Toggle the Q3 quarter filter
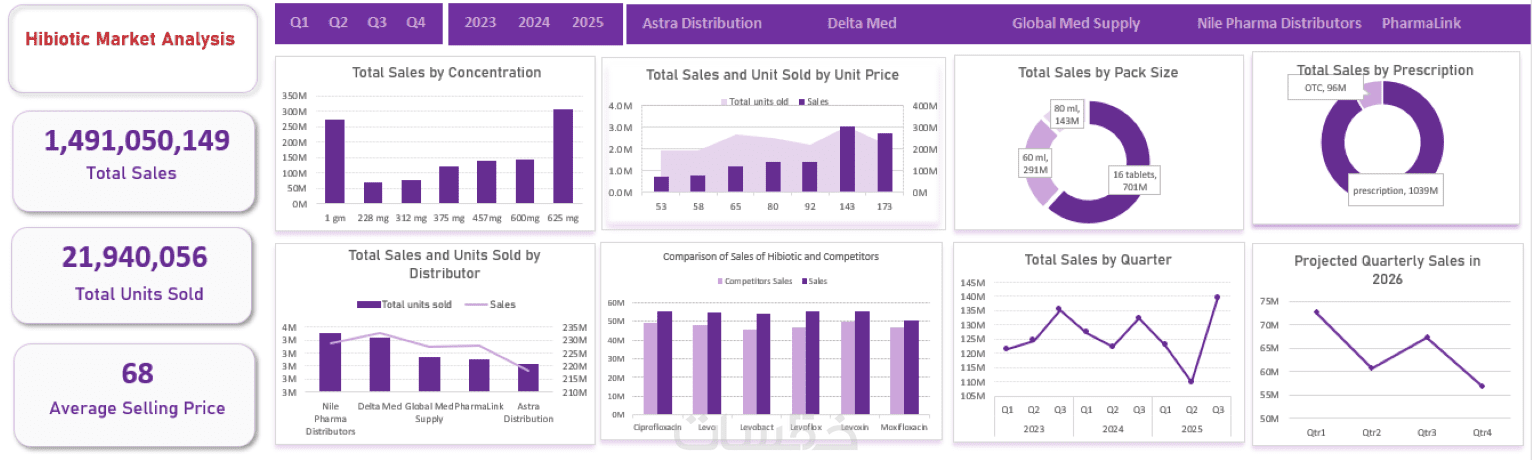Image resolution: width=1532 pixels, height=460 pixels. click(x=377, y=23)
